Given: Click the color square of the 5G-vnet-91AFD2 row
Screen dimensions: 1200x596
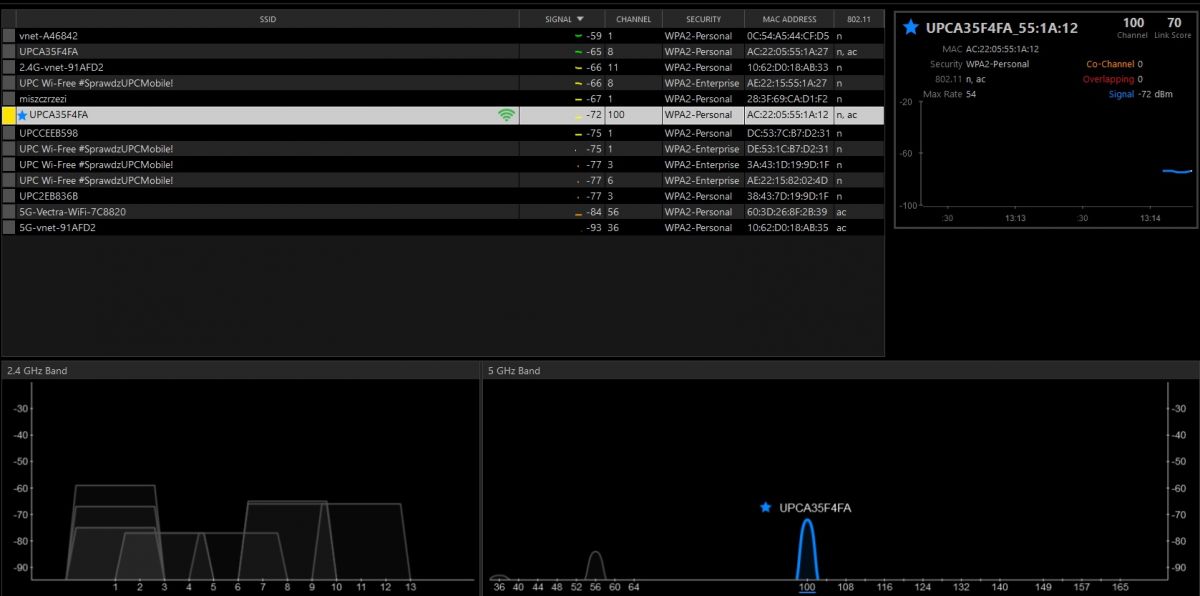Looking at the screenshot, I should (x=9, y=228).
